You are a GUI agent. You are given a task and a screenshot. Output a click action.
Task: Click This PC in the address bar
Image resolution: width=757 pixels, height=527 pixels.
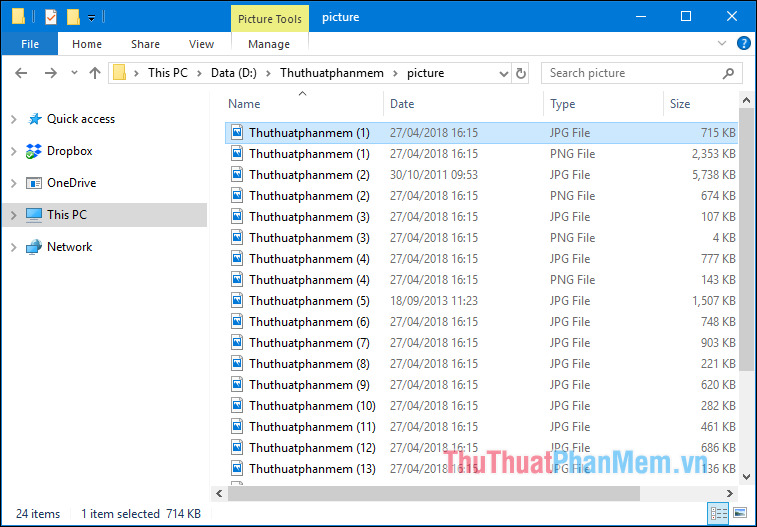[x=168, y=73]
